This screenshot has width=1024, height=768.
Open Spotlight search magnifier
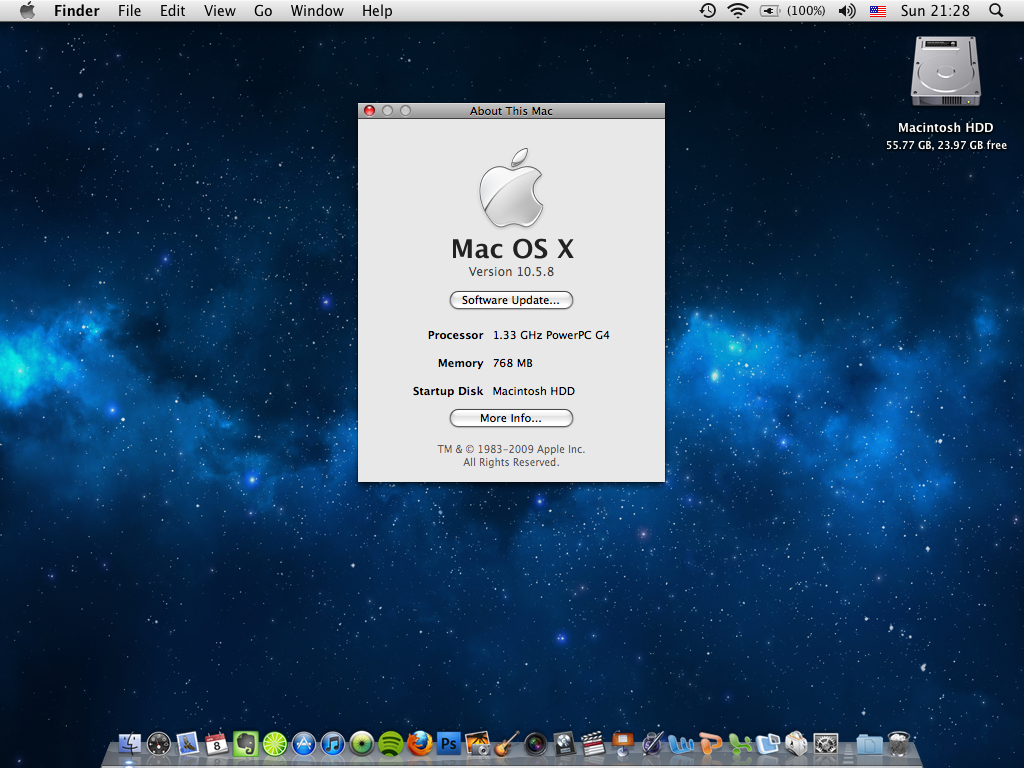(996, 10)
